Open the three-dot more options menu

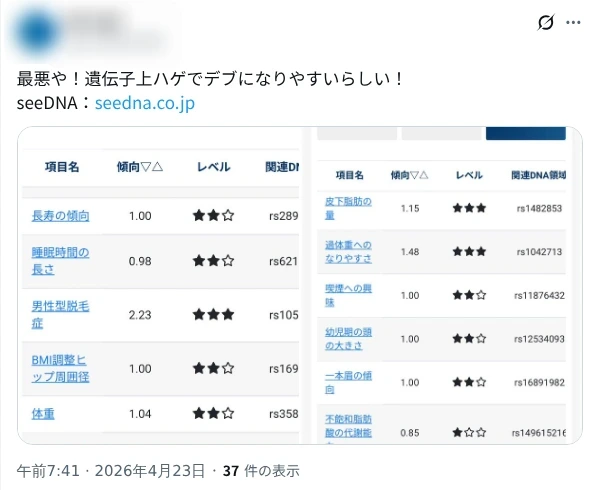pyautogui.click(x=573, y=23)
